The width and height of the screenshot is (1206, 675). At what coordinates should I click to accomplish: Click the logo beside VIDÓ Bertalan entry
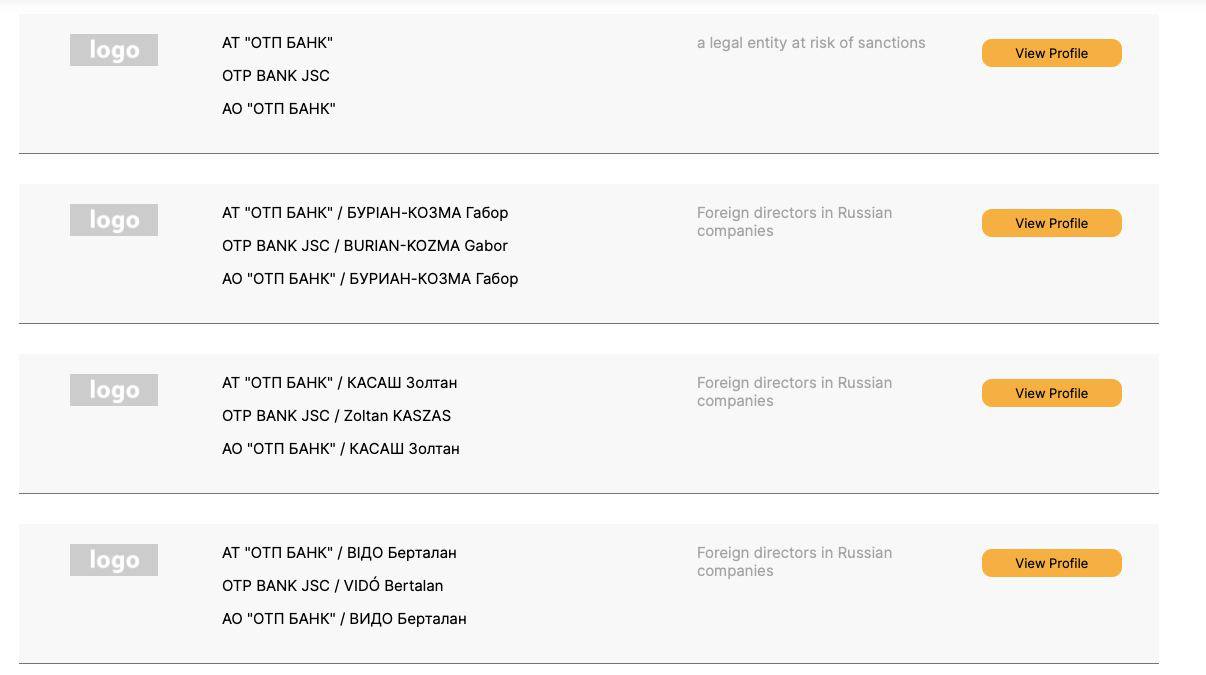coord(114,560)
